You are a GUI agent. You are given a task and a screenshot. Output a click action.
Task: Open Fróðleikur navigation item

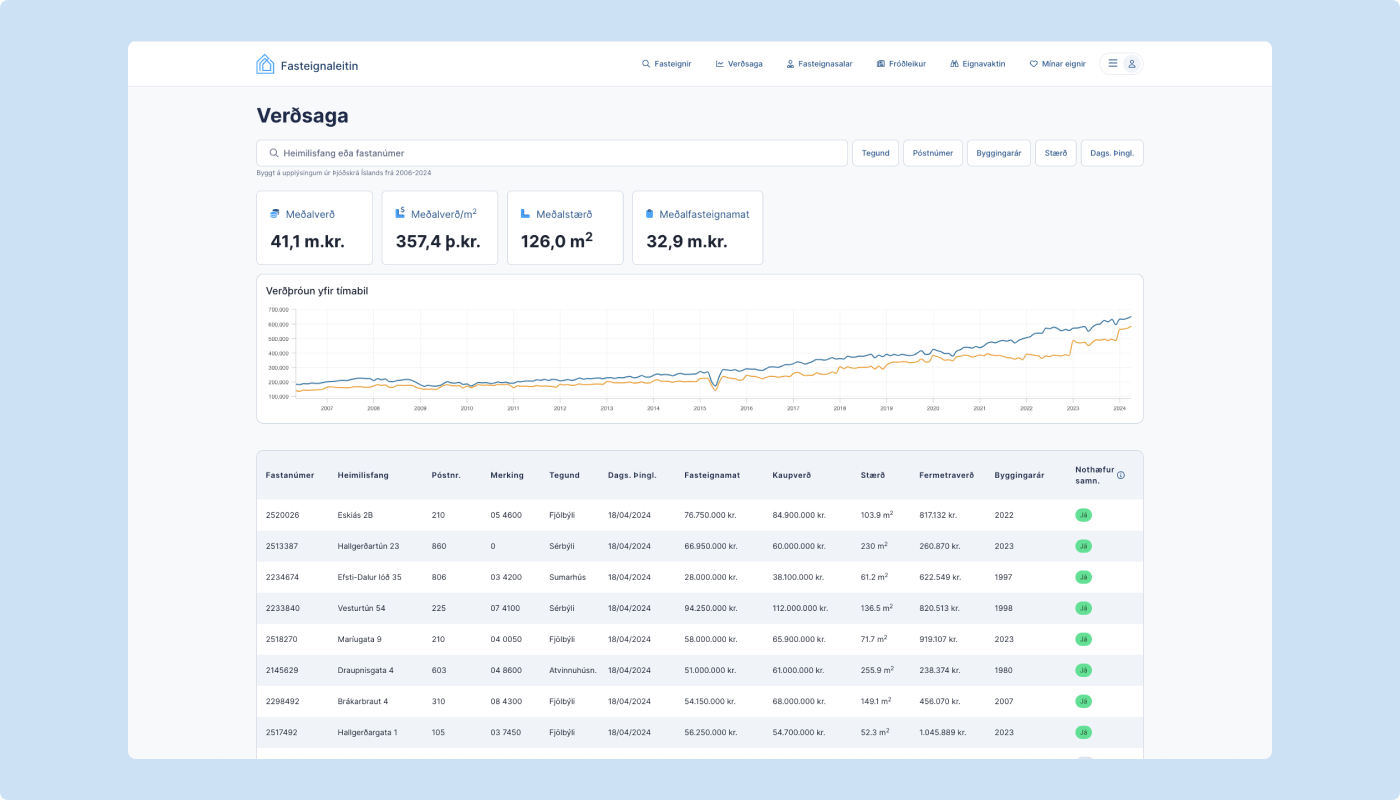pyautogui.click(x=901, y=64)
